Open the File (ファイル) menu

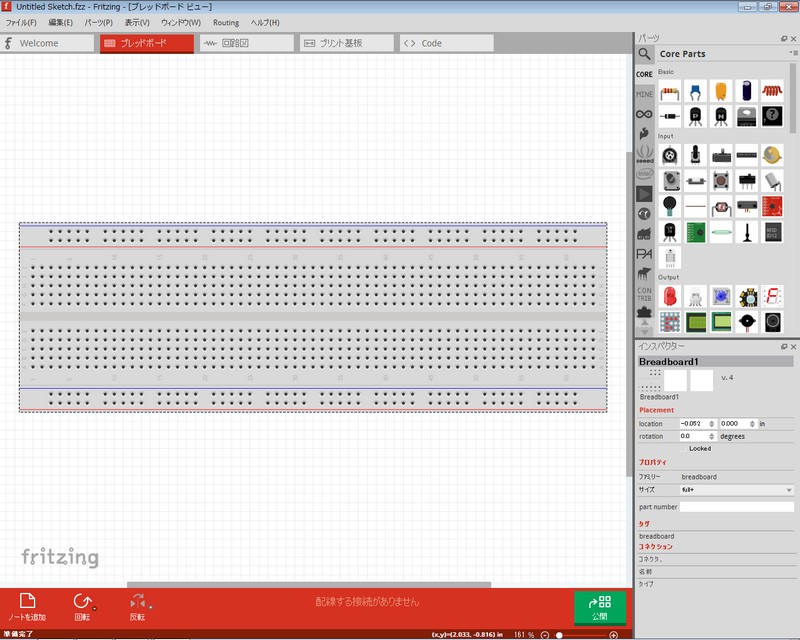pos(21,22)
